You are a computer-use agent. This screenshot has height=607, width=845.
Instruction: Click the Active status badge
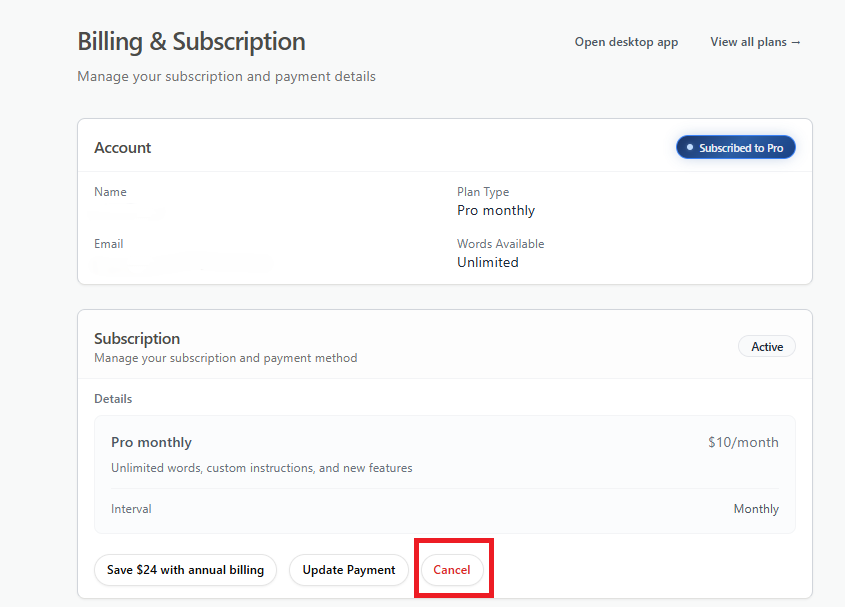point(767,347)
